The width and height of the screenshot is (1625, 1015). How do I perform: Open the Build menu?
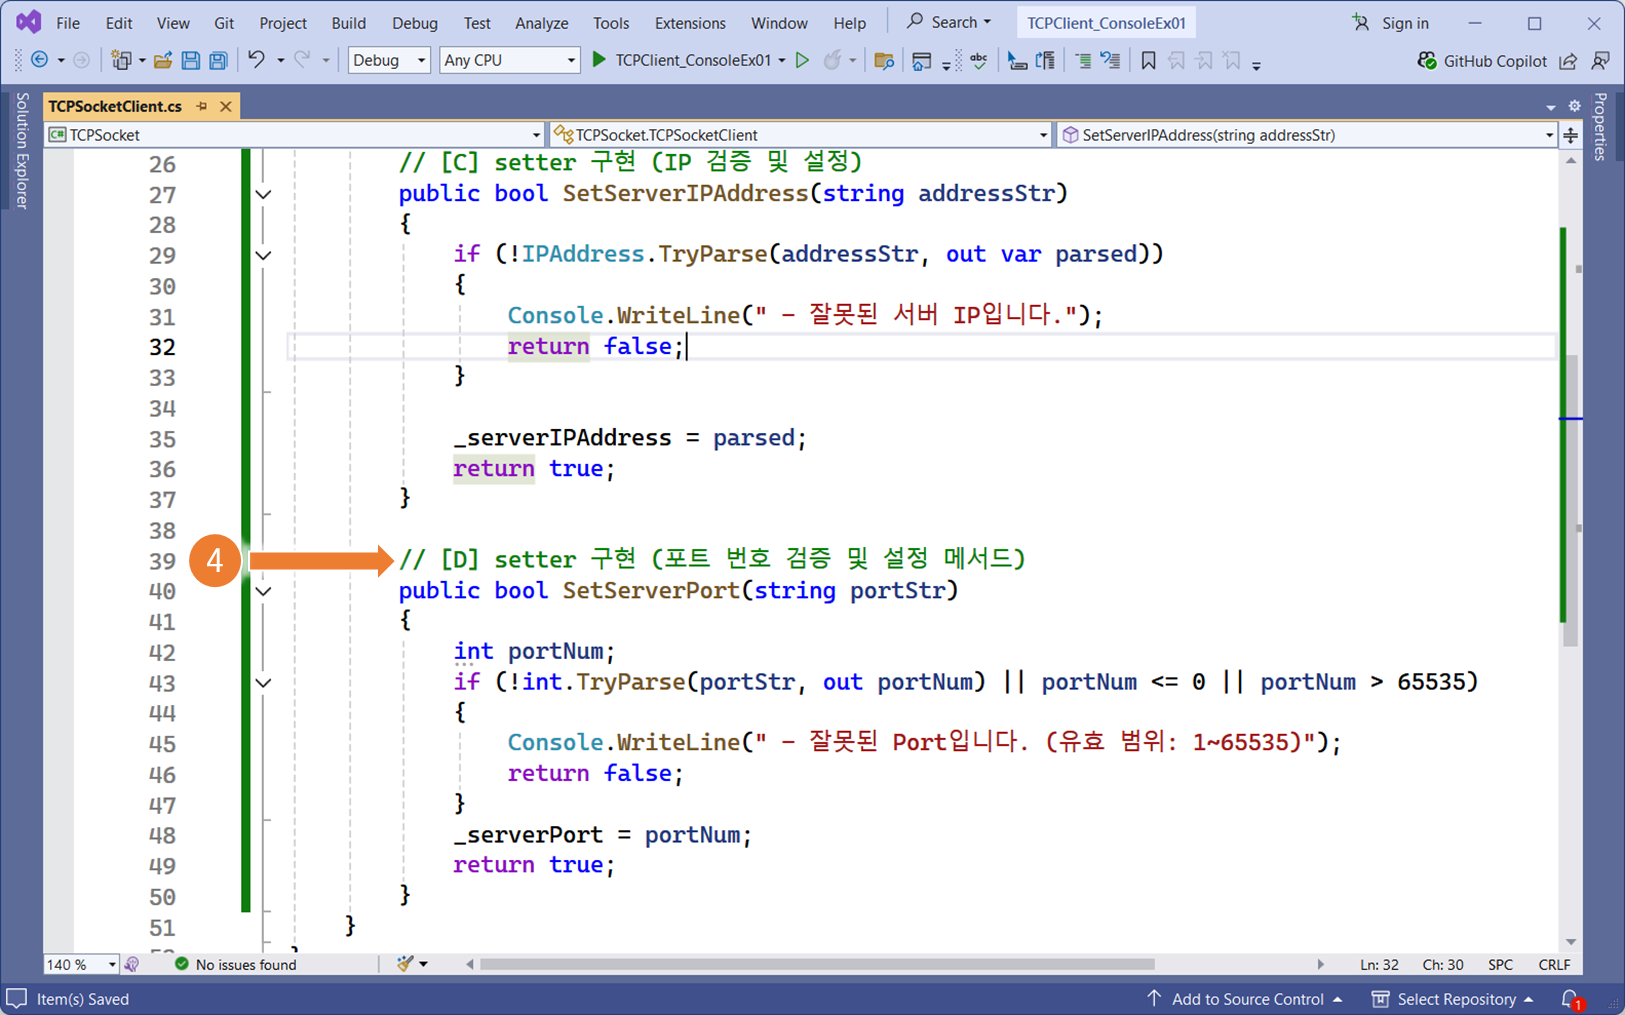click(349, 23)
